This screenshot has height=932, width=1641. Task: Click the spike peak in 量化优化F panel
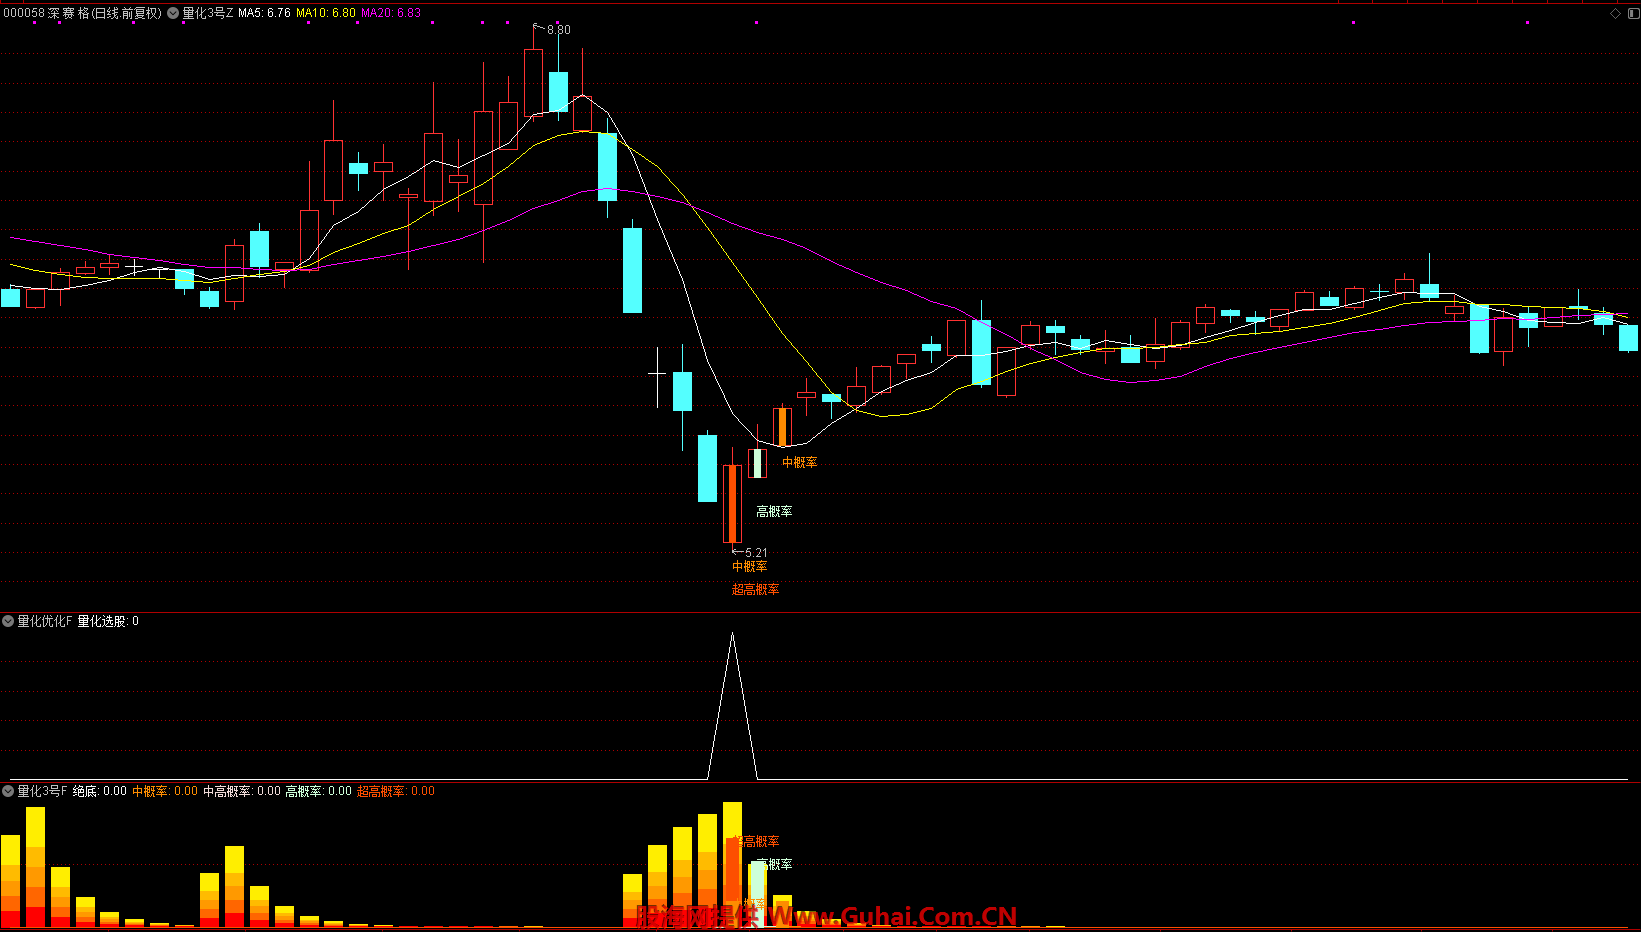coord(733,634)
